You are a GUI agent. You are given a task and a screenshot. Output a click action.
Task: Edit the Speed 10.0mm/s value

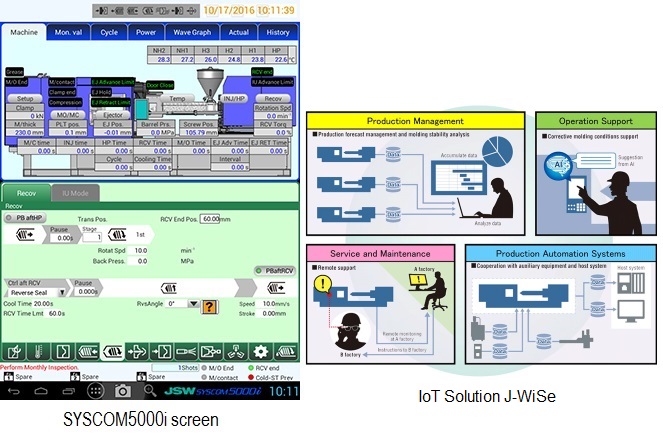pyautogui.click(x=276, y=304)
